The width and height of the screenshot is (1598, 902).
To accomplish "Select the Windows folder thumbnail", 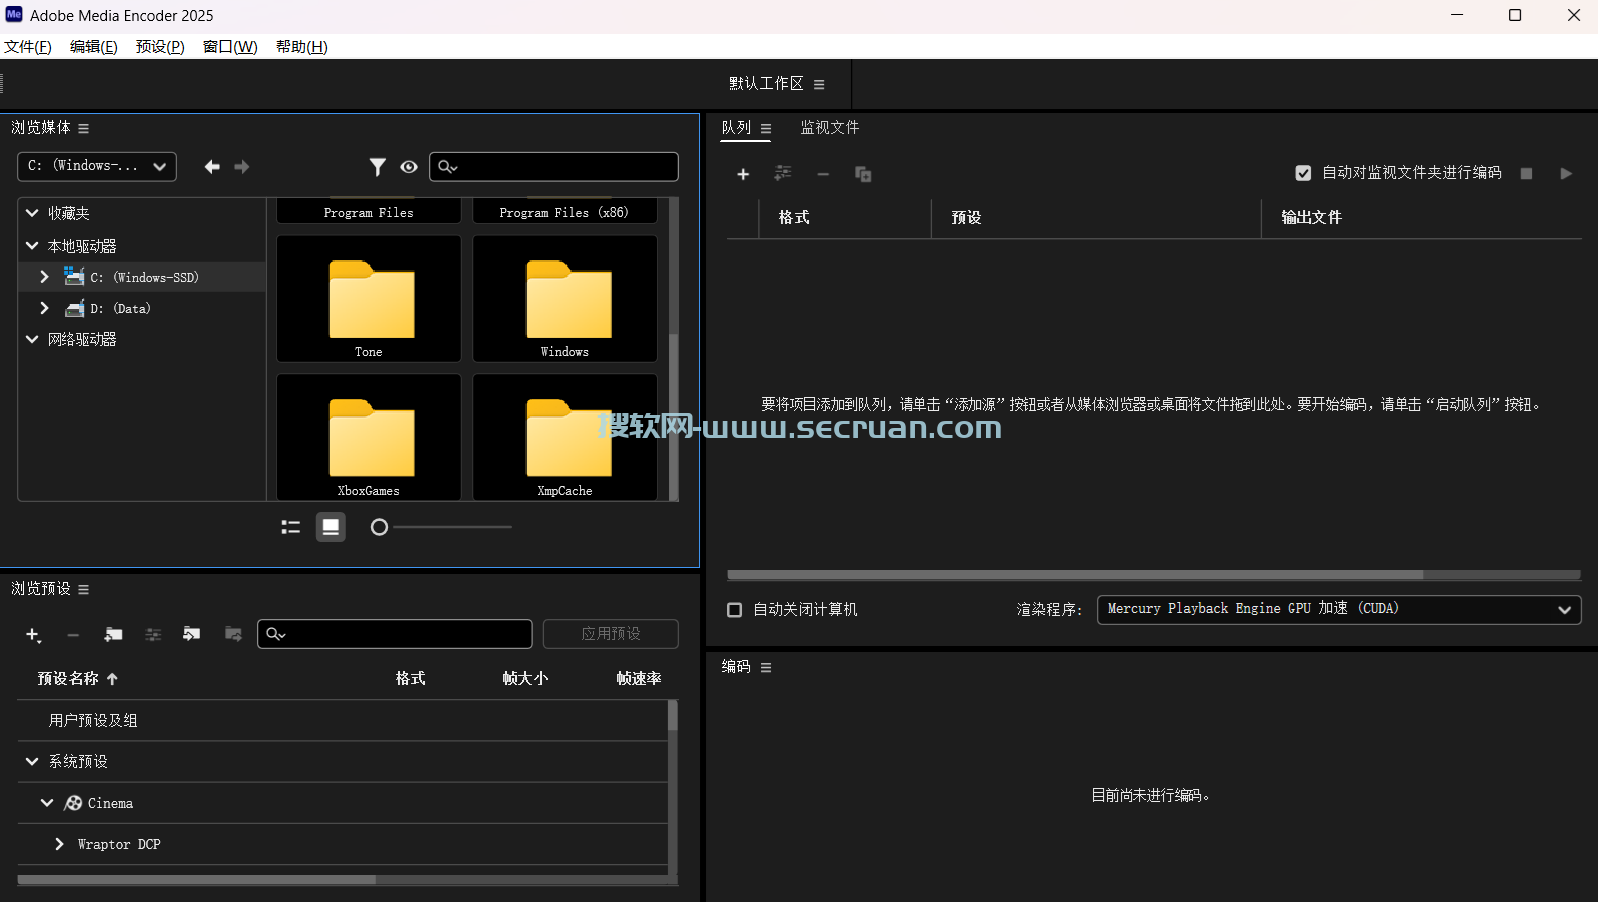I will click(x=565, y=299).
